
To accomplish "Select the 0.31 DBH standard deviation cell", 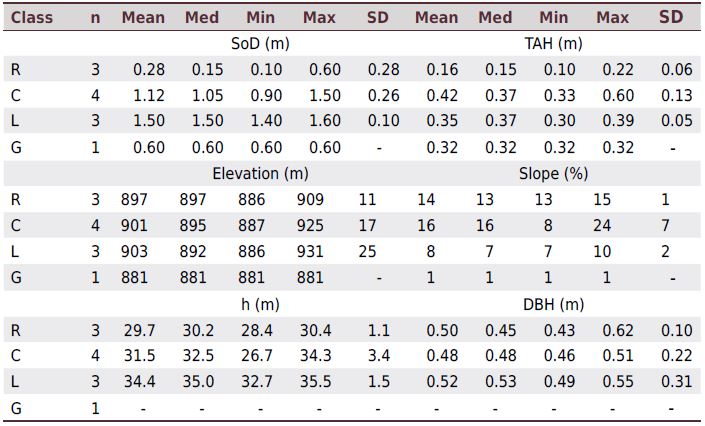I will (x=676, y=382).
